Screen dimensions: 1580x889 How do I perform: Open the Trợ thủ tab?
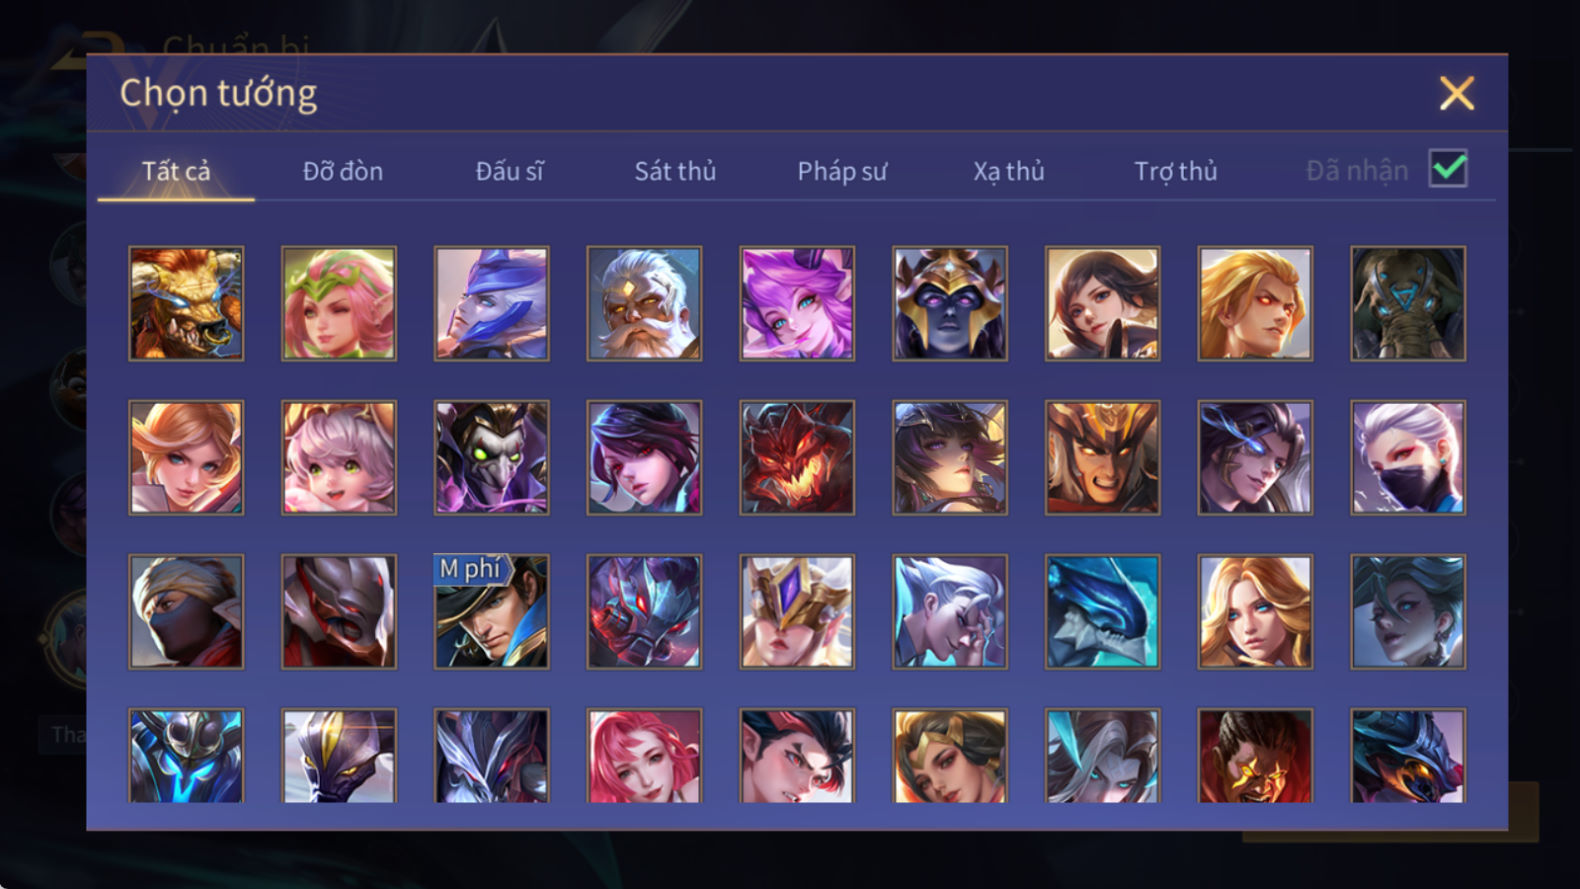click(1176, 171)
